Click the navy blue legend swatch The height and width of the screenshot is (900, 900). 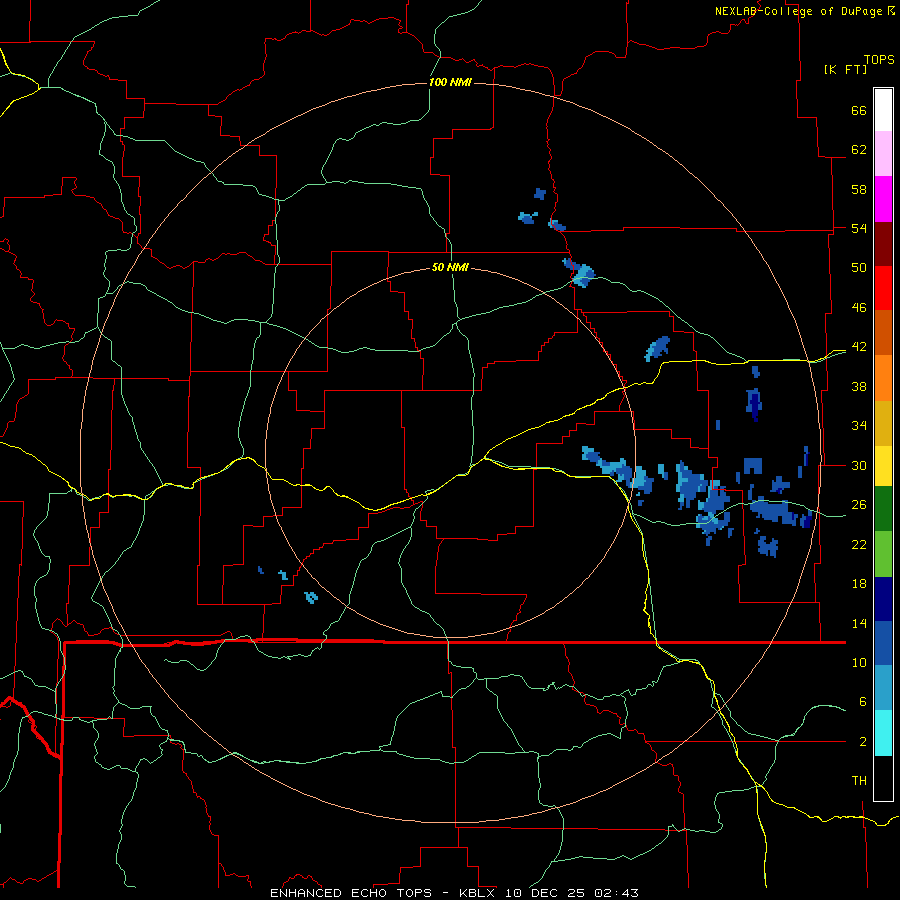point(883,599)
